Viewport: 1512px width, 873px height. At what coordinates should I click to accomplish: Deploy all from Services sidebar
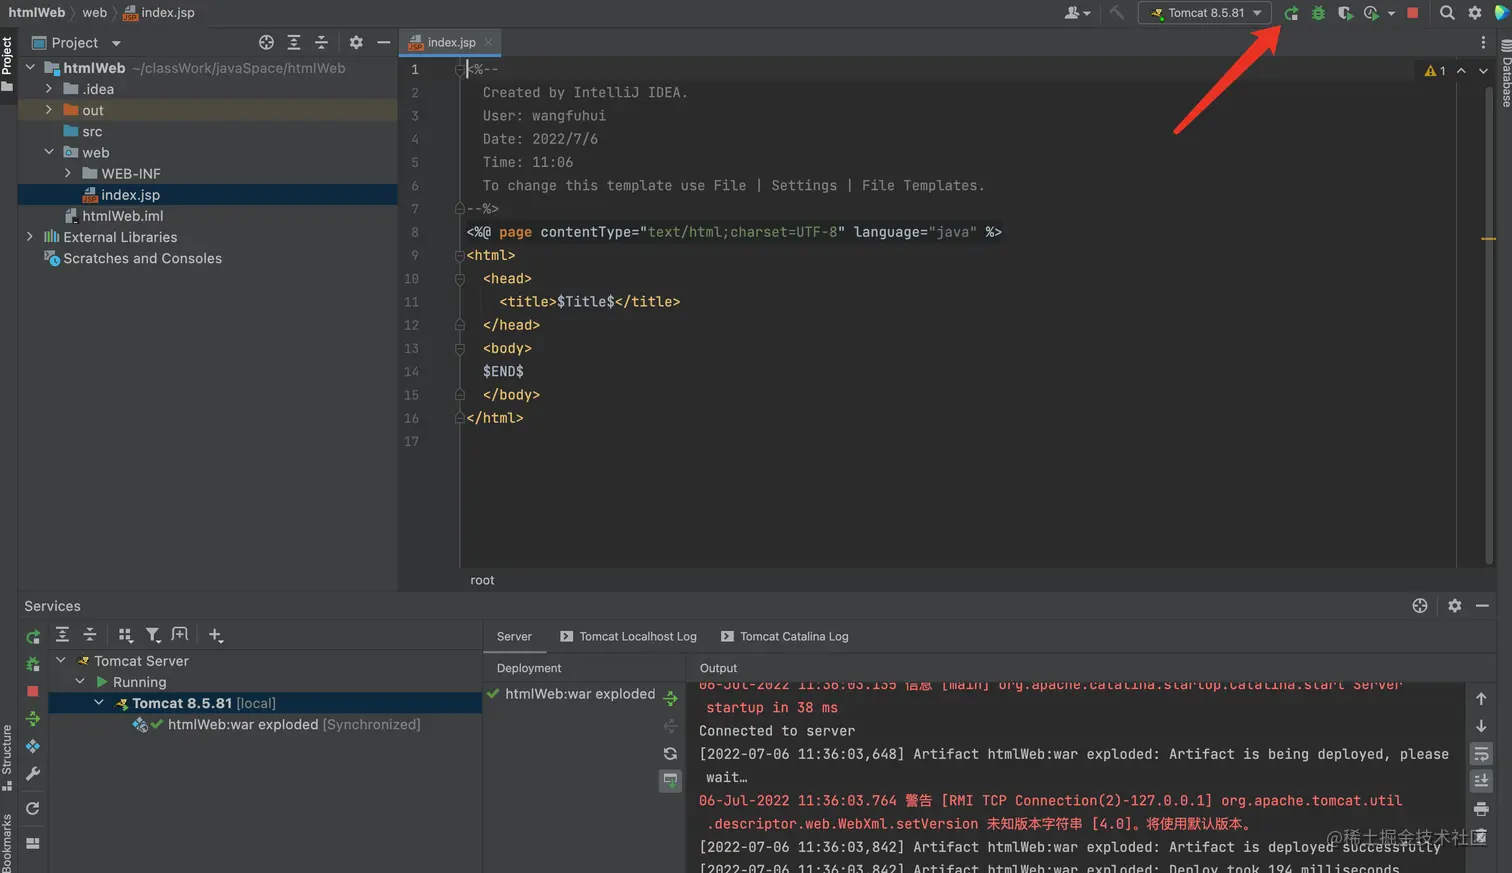33,719
